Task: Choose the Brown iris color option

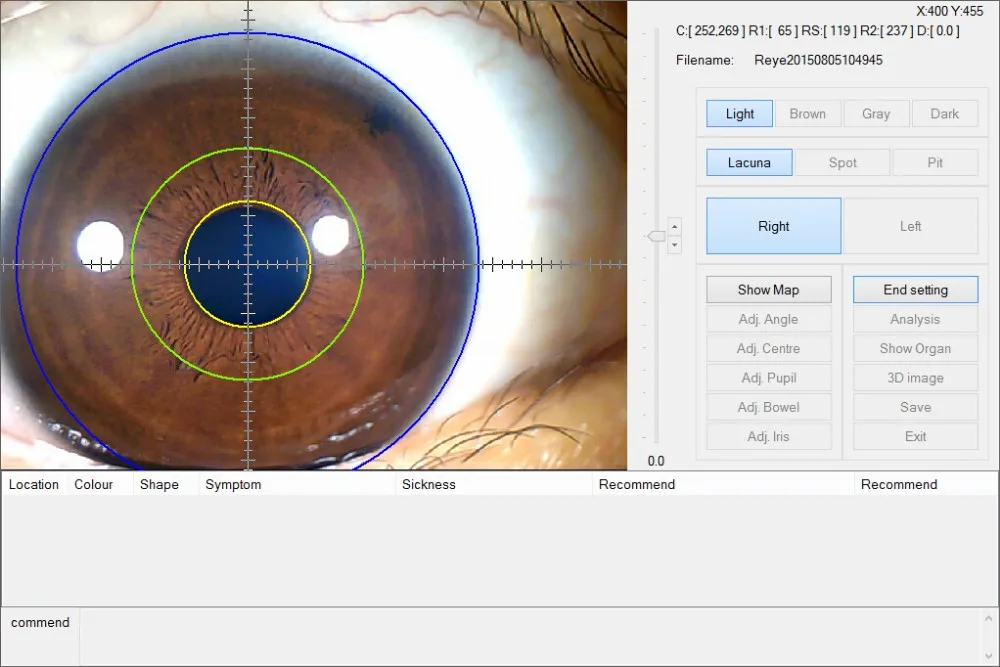Action: click(807, 114)
